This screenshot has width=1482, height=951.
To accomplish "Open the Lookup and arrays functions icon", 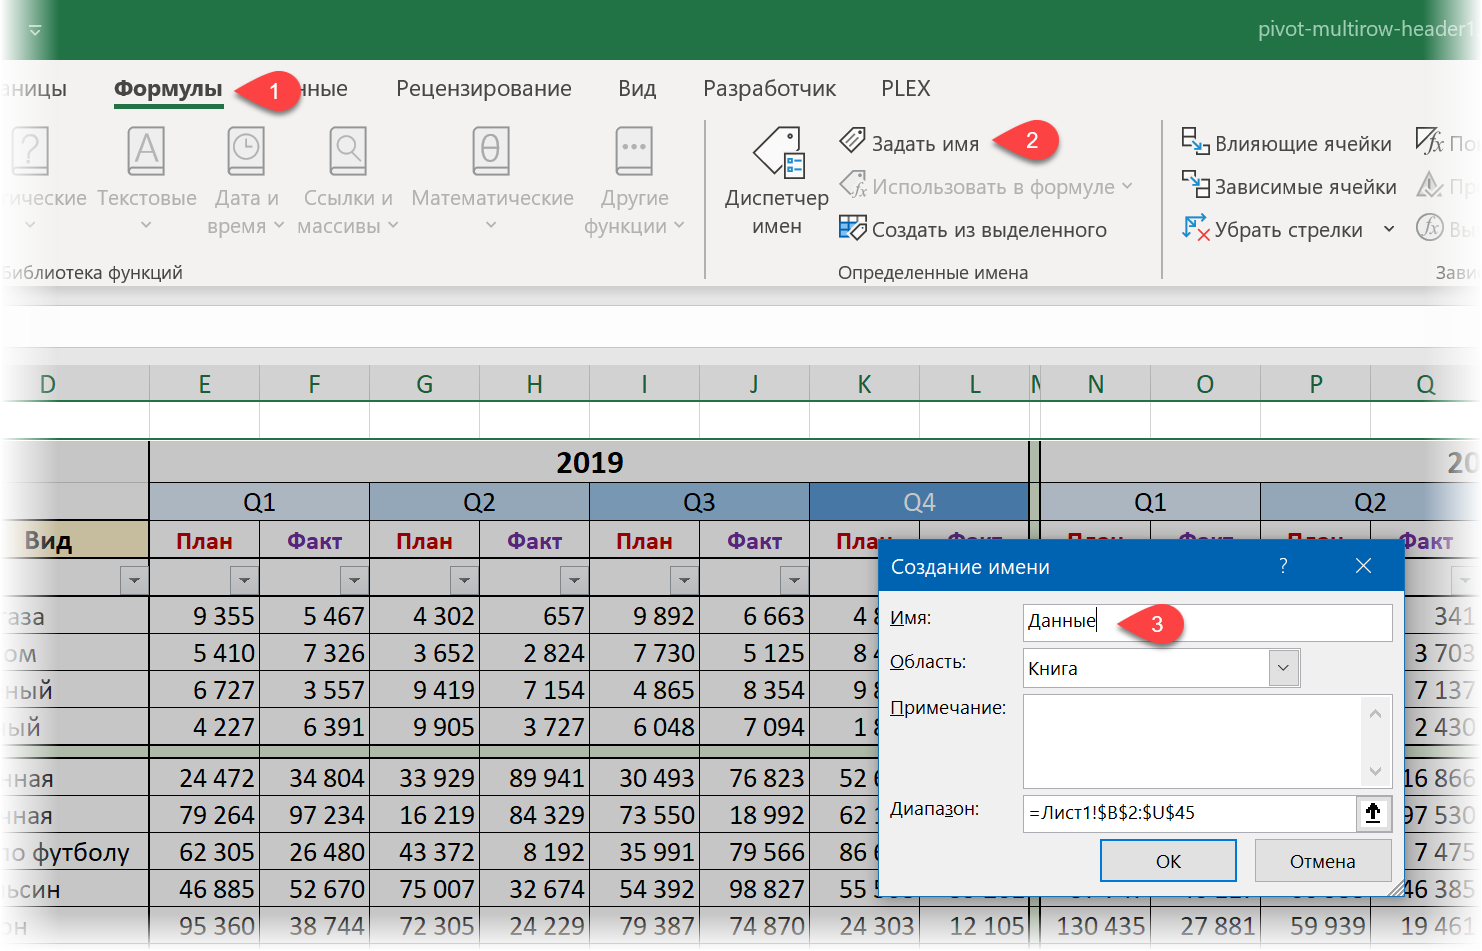I will tap(348, 152).
